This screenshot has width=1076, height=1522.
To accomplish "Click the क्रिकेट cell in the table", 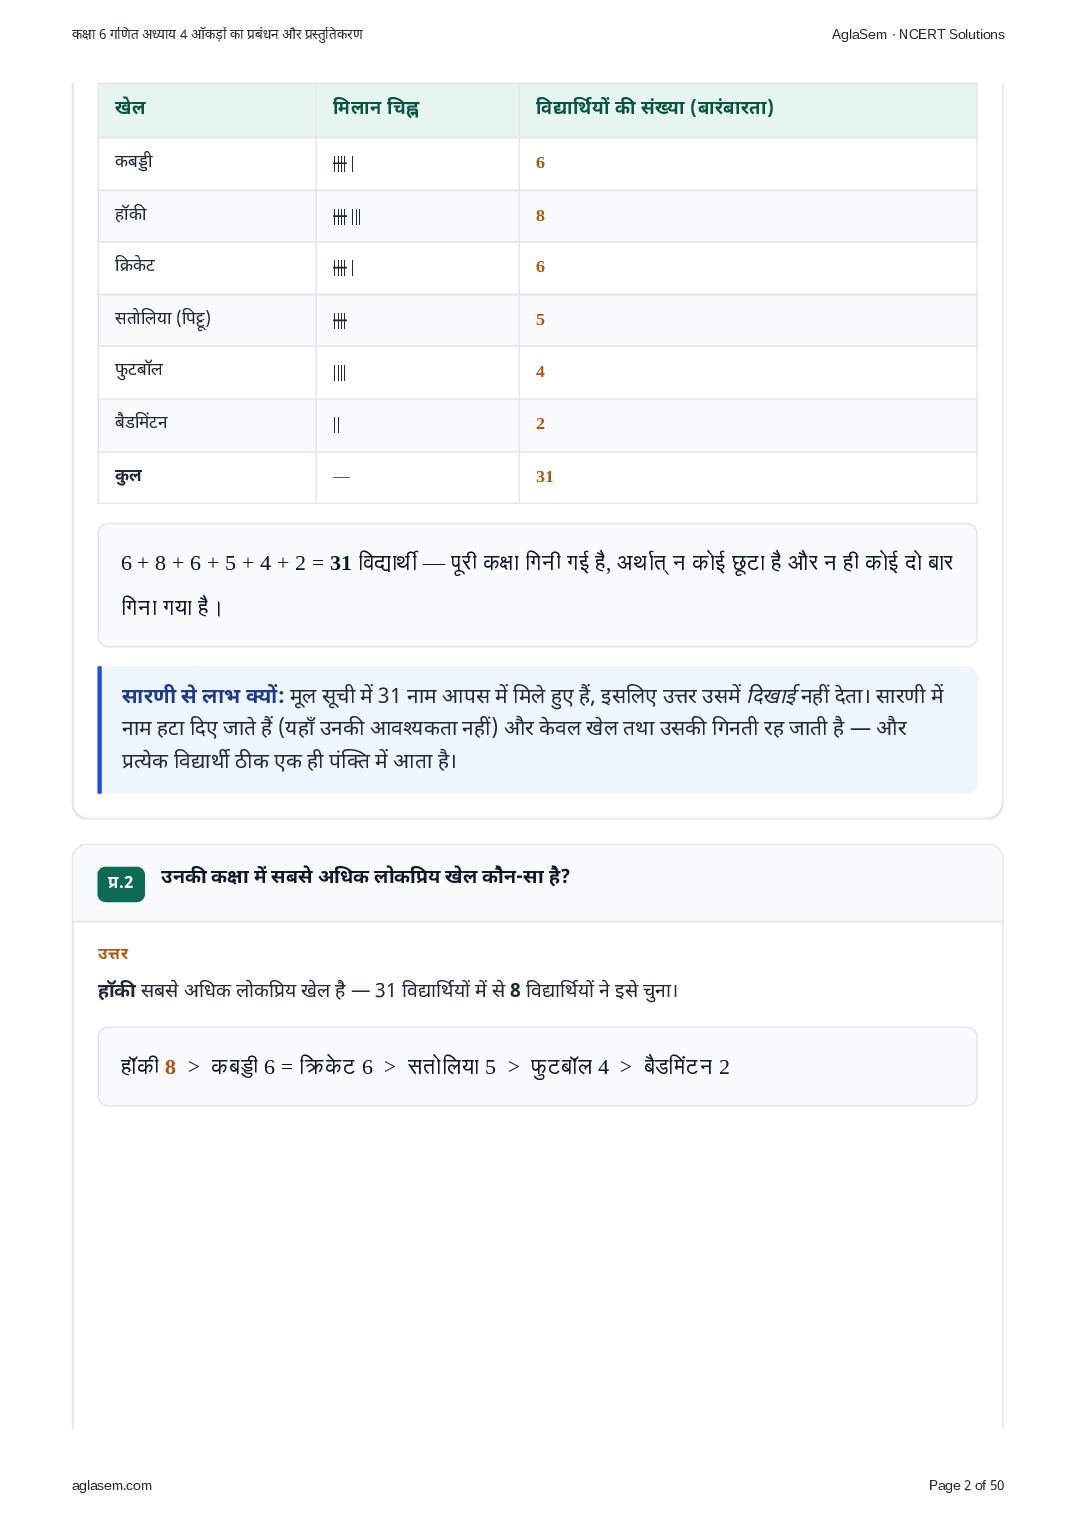I will click(135, 266).
